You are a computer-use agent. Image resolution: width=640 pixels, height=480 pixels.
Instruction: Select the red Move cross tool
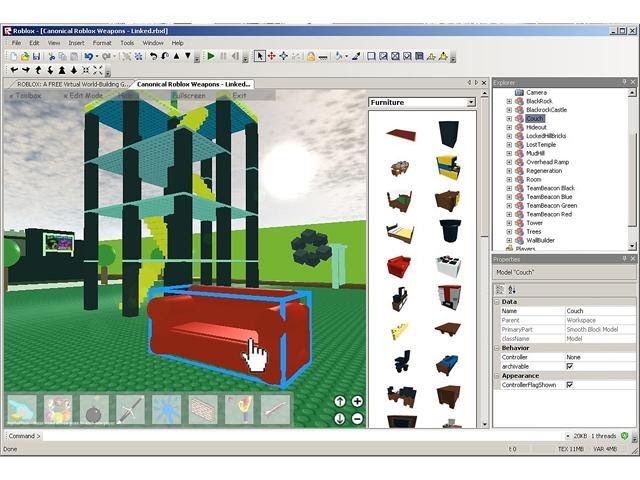pyautogui.click(x=271, y=56)
